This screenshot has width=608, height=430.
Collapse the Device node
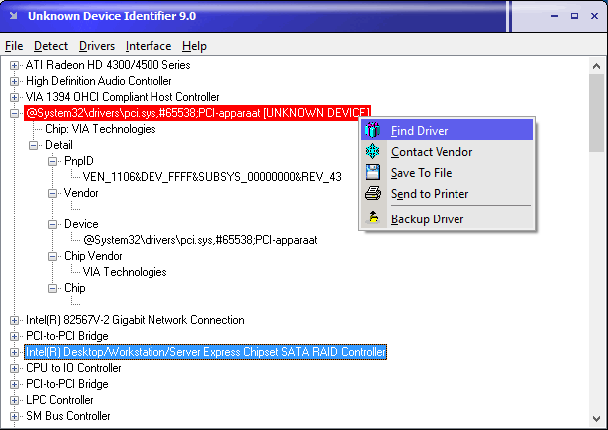tap(52, 224)
